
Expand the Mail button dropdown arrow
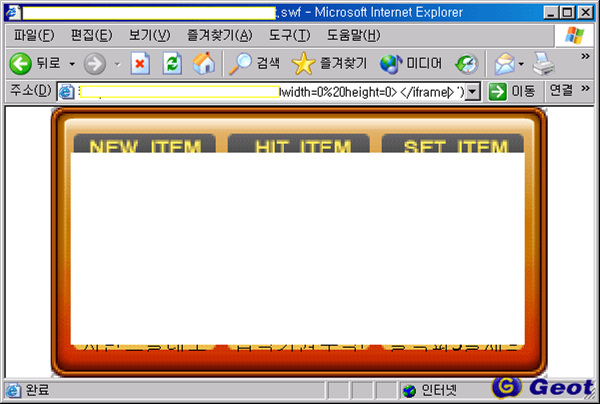point(522,64)
